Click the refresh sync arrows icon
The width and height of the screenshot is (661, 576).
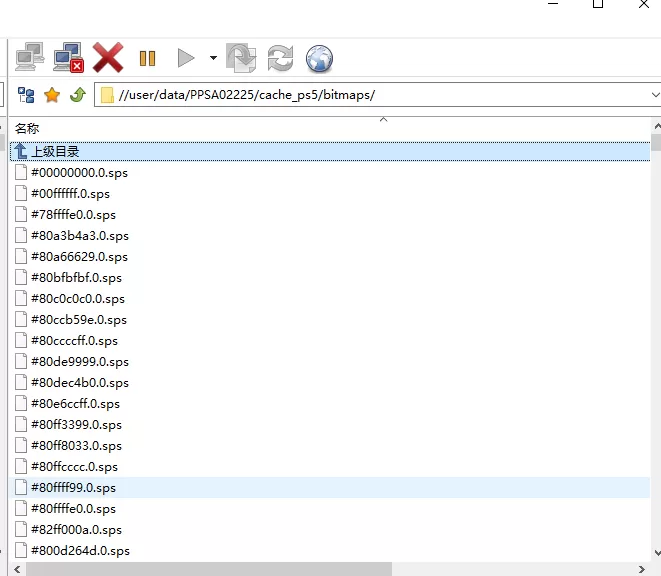coord(280,58)
